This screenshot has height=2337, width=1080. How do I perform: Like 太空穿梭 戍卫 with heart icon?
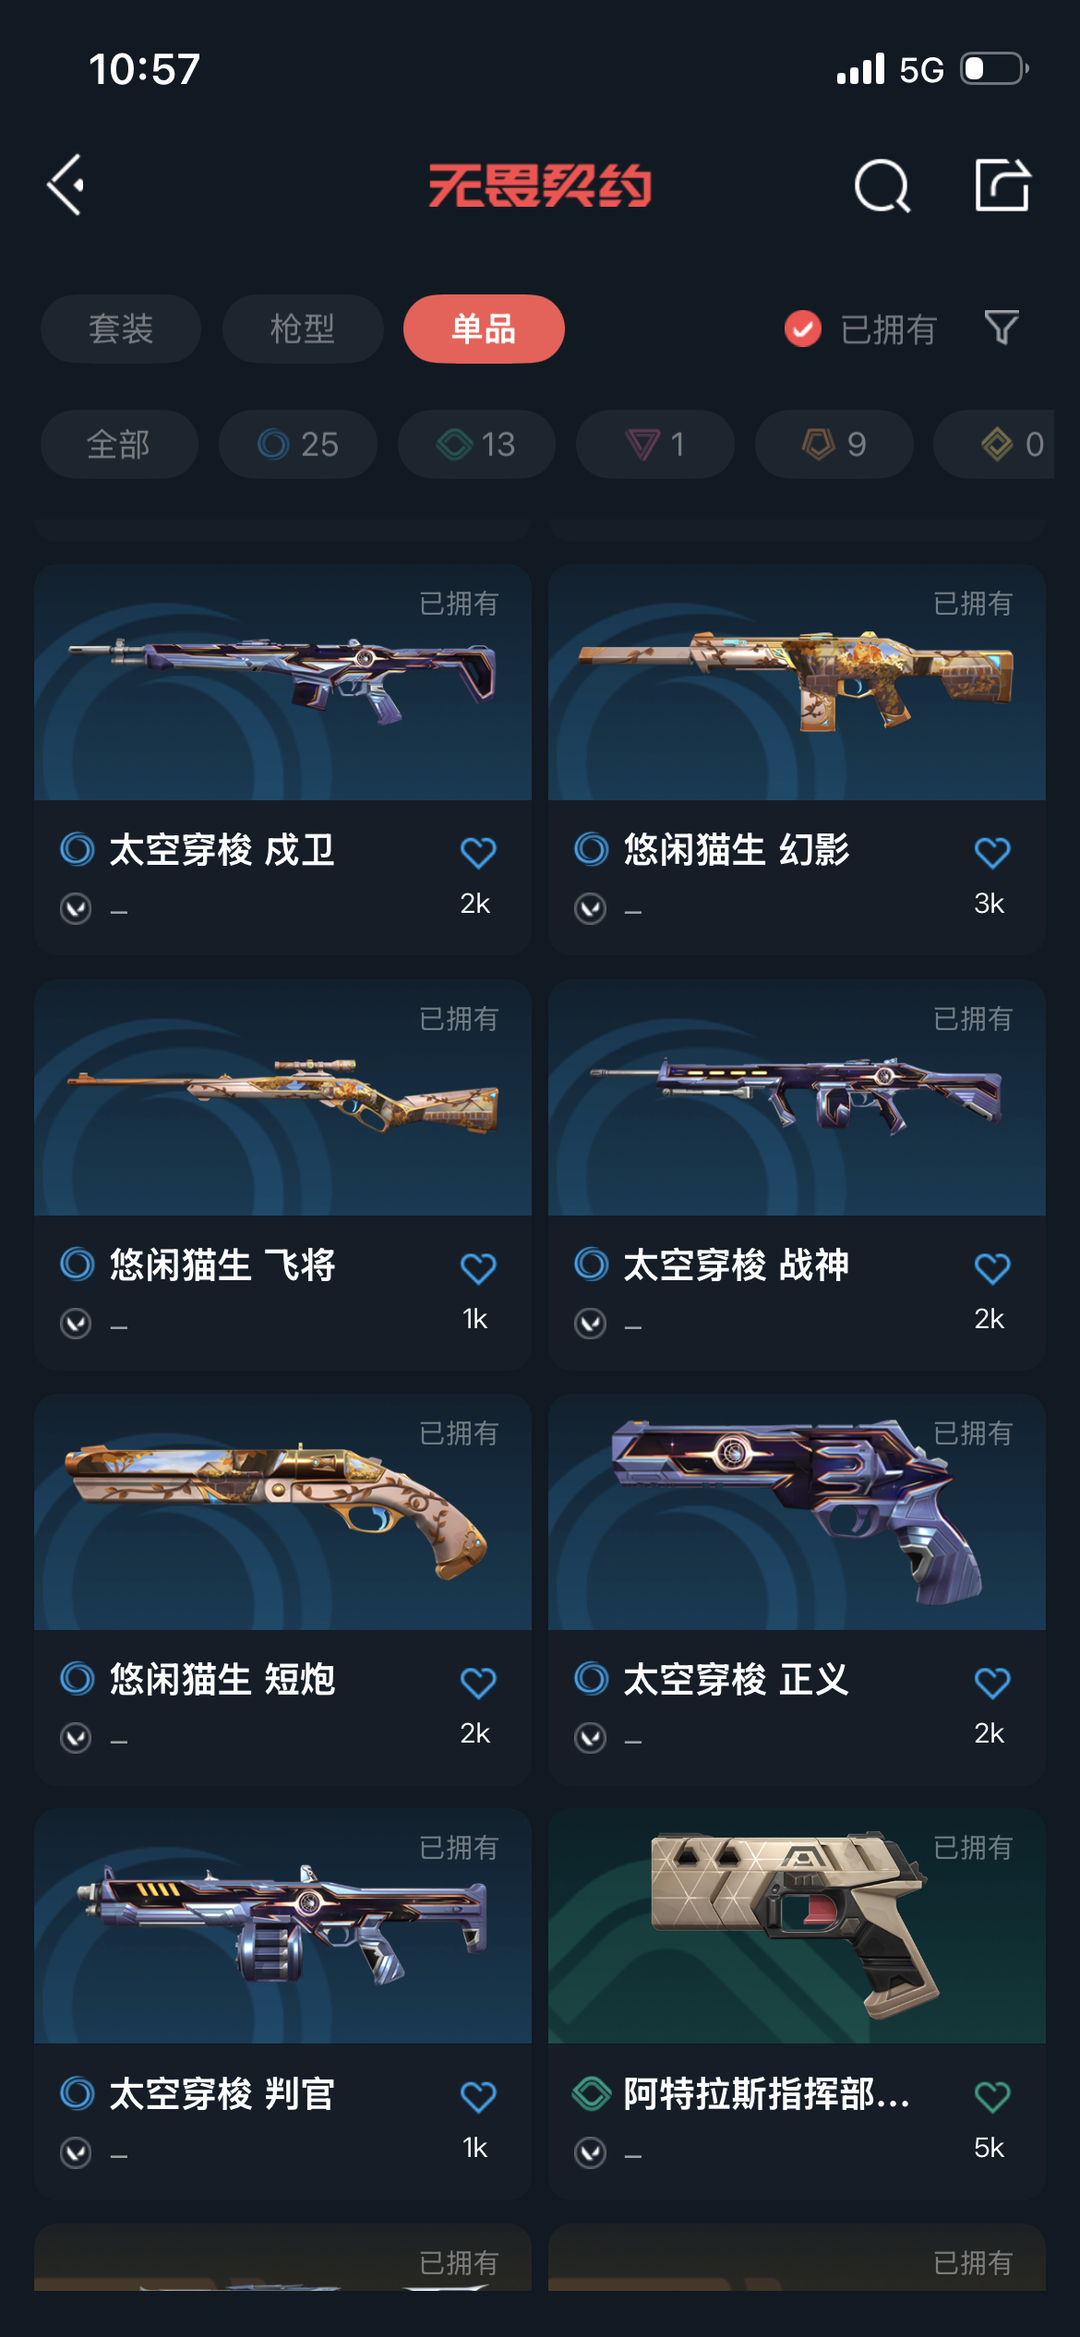point(478,853)
